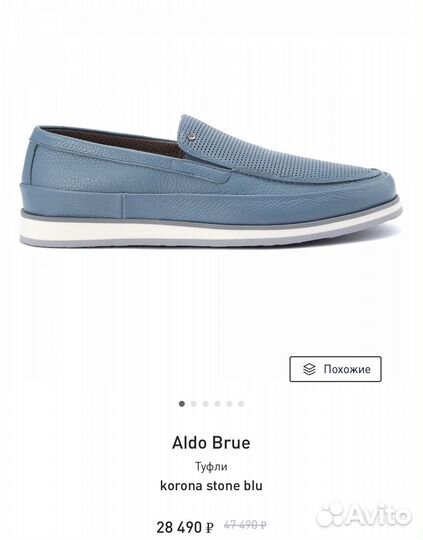Open the blue loafer product photo
This screenshot has height=540, width=423.
coord(211,181)
